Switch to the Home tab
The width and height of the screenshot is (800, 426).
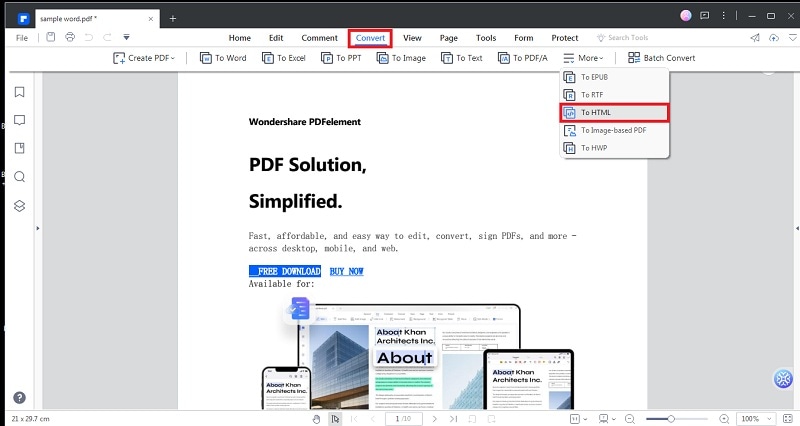[239, 38]
